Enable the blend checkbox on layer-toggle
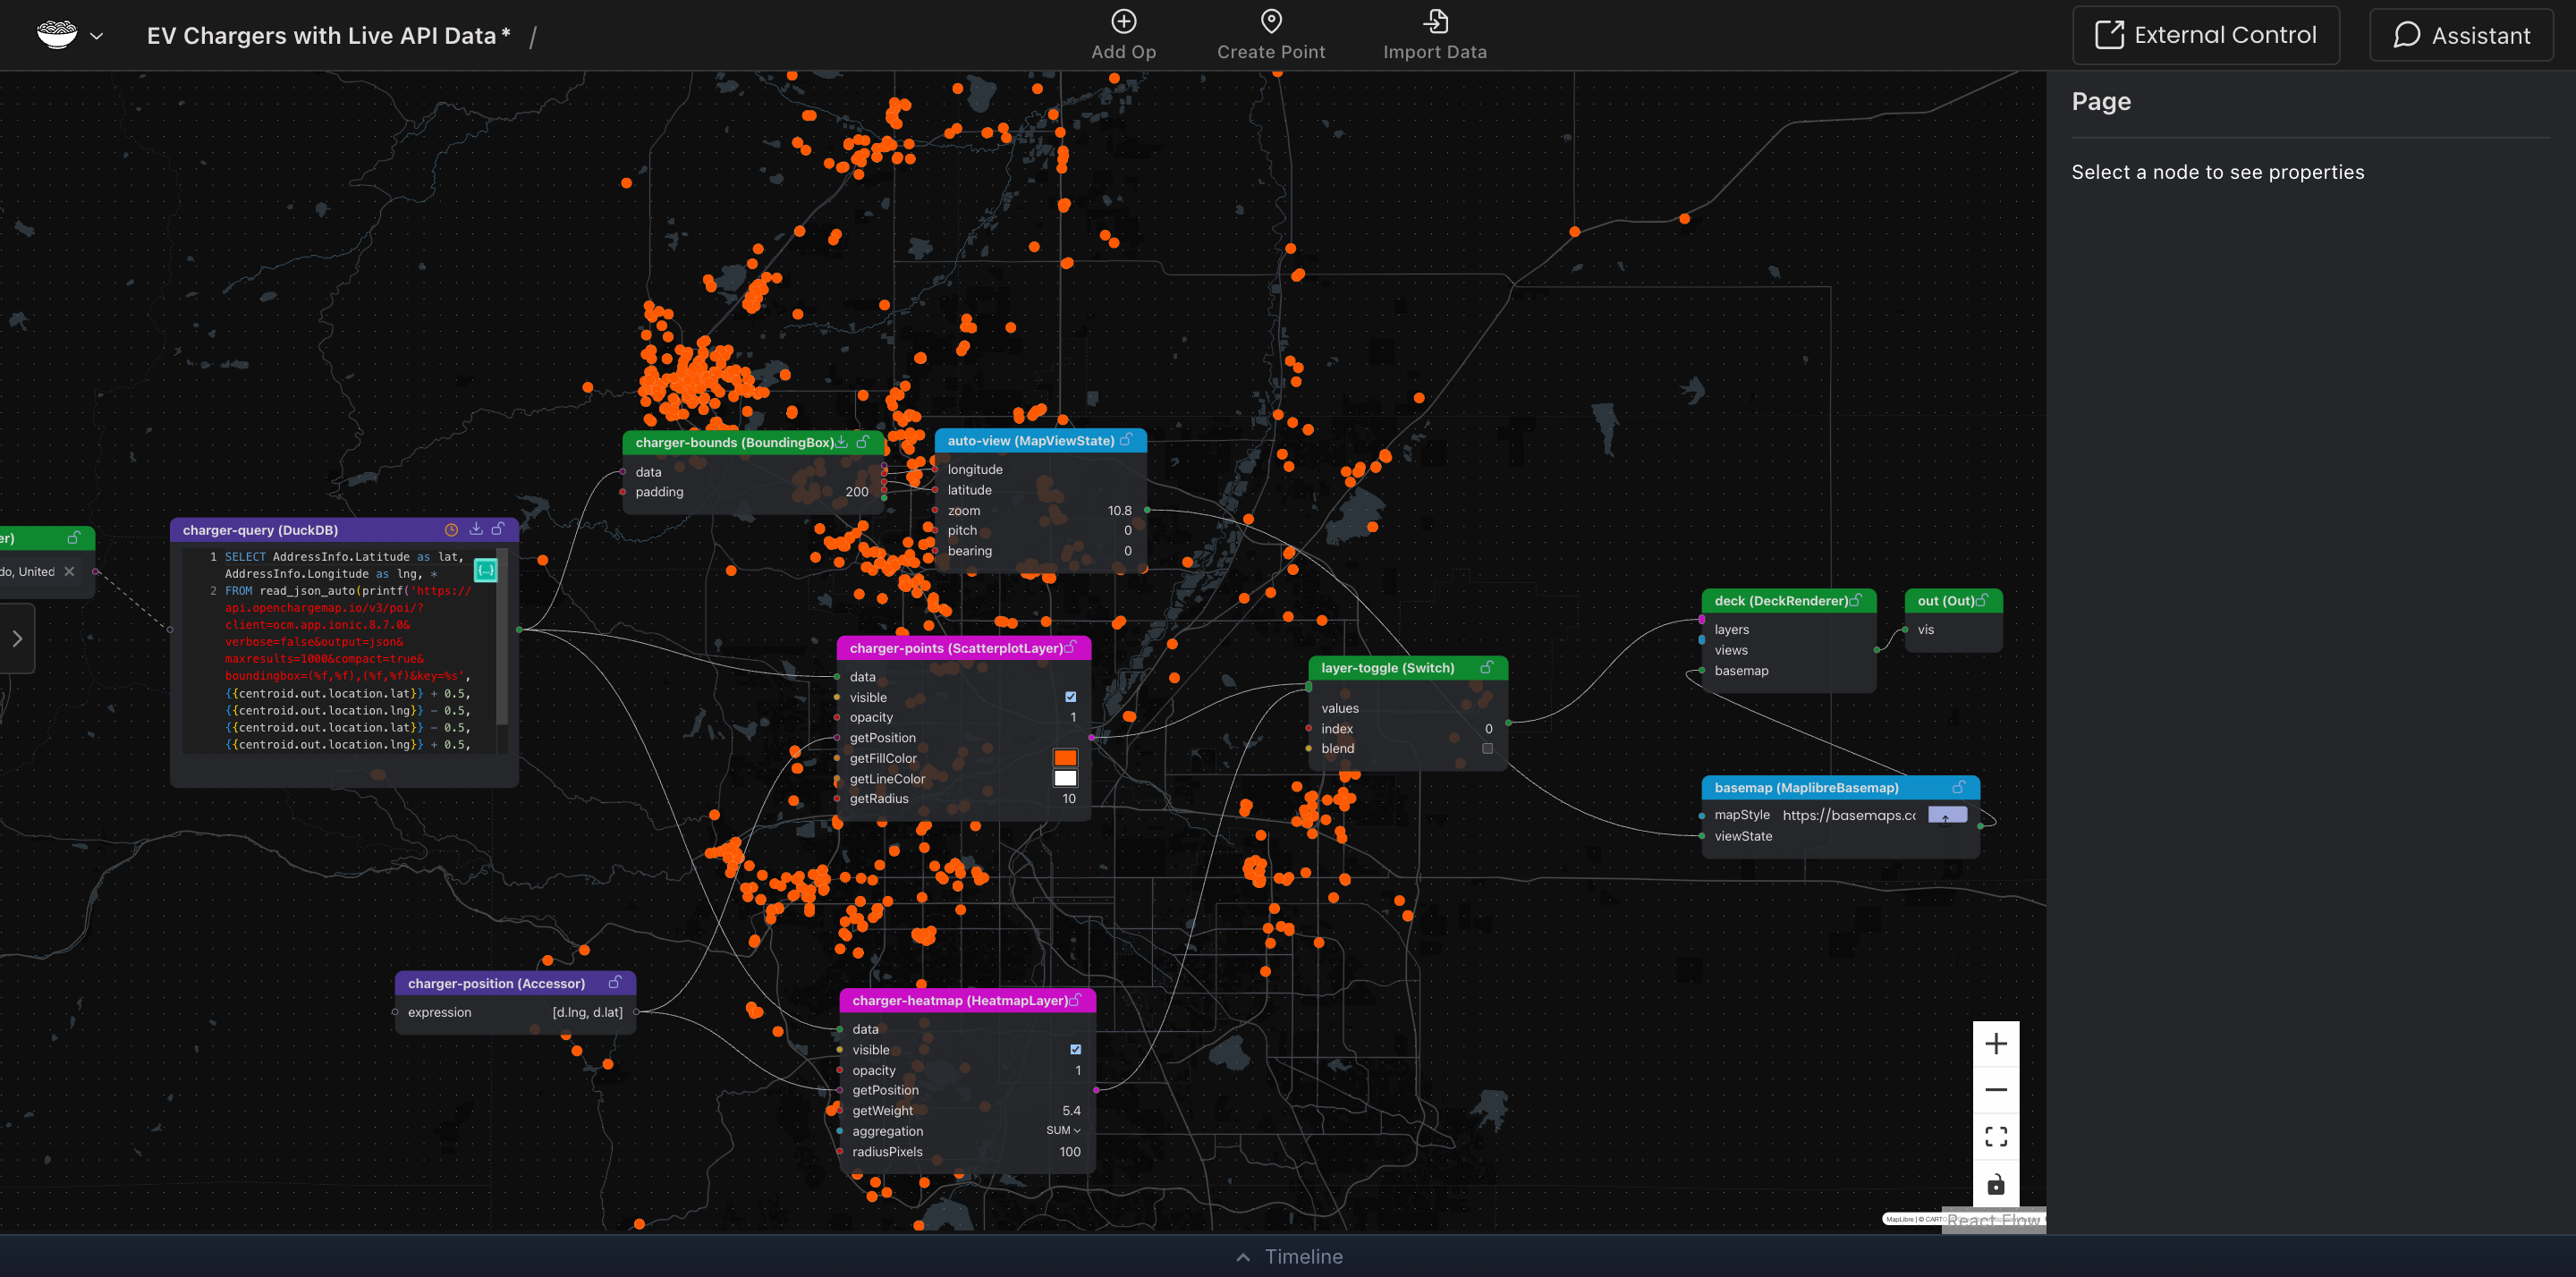This screenshot has width=2576, height=1277. coord(1487,748)
